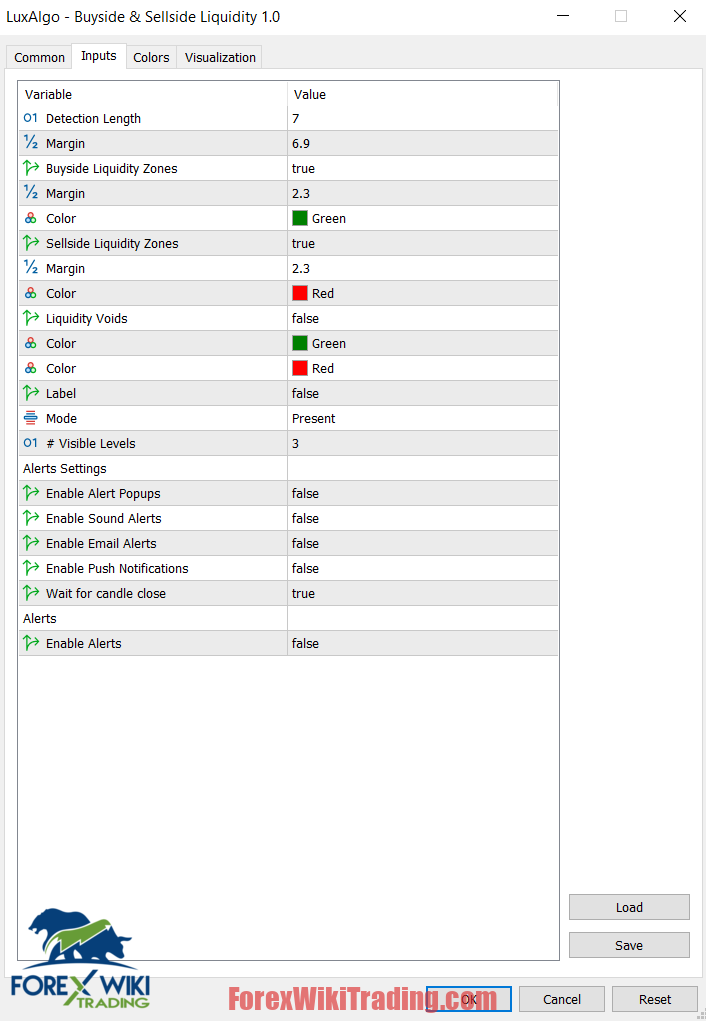
Task: Click the Save button
Action: click(x=629, y=945)
